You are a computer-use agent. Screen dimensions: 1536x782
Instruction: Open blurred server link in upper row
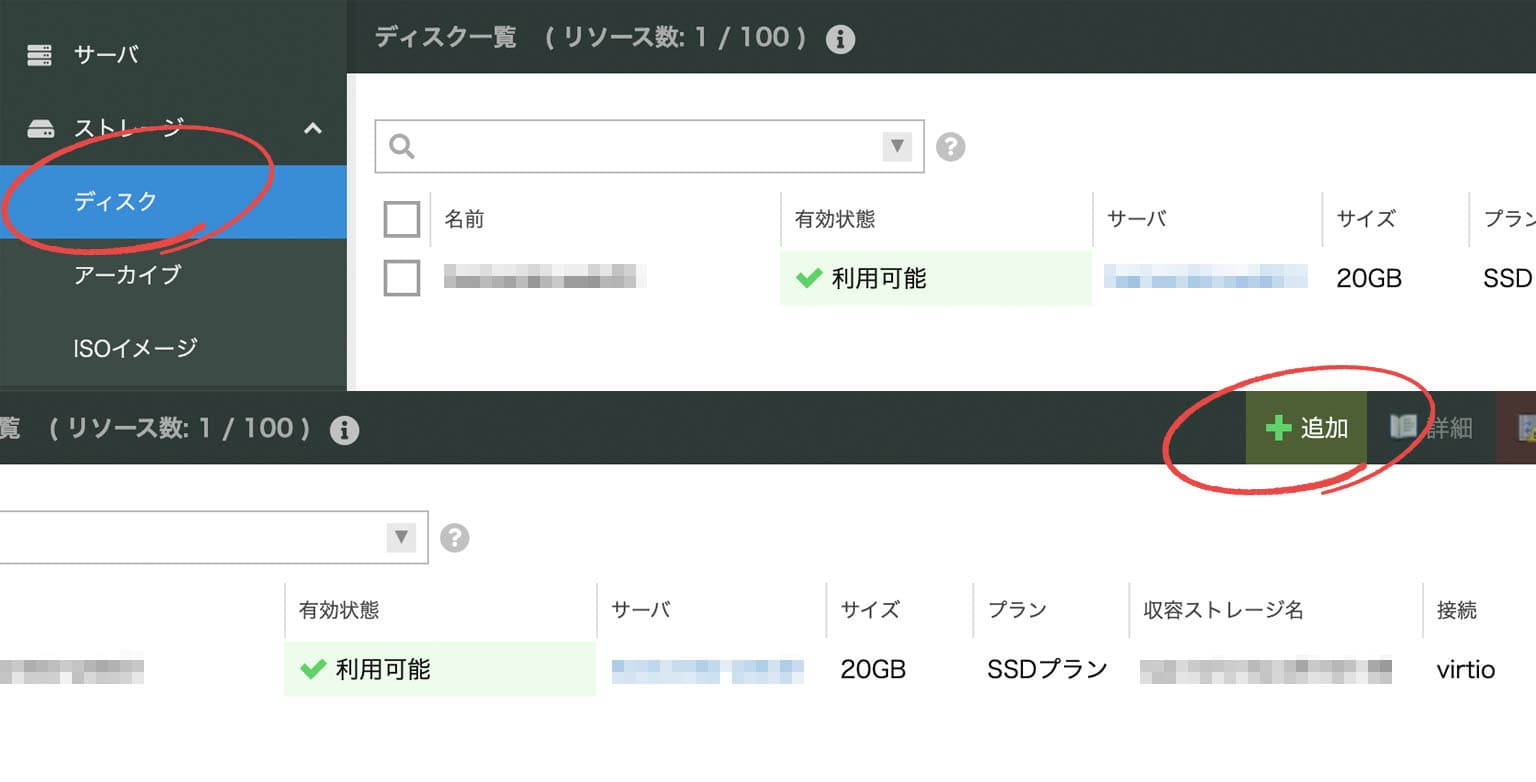(1206, 276)
